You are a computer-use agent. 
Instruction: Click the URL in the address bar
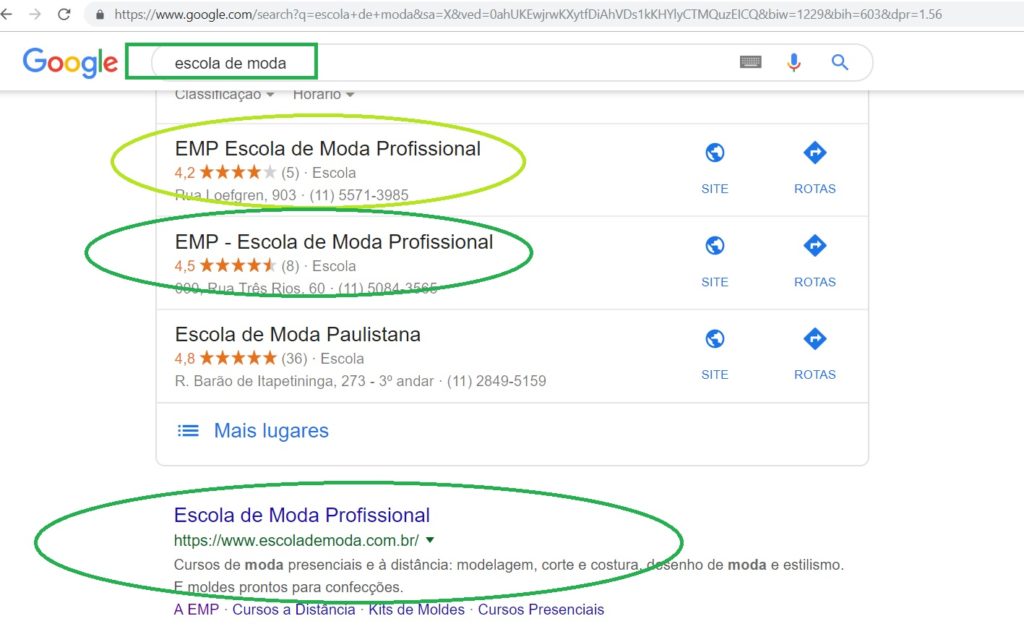[x=528, y=14]
